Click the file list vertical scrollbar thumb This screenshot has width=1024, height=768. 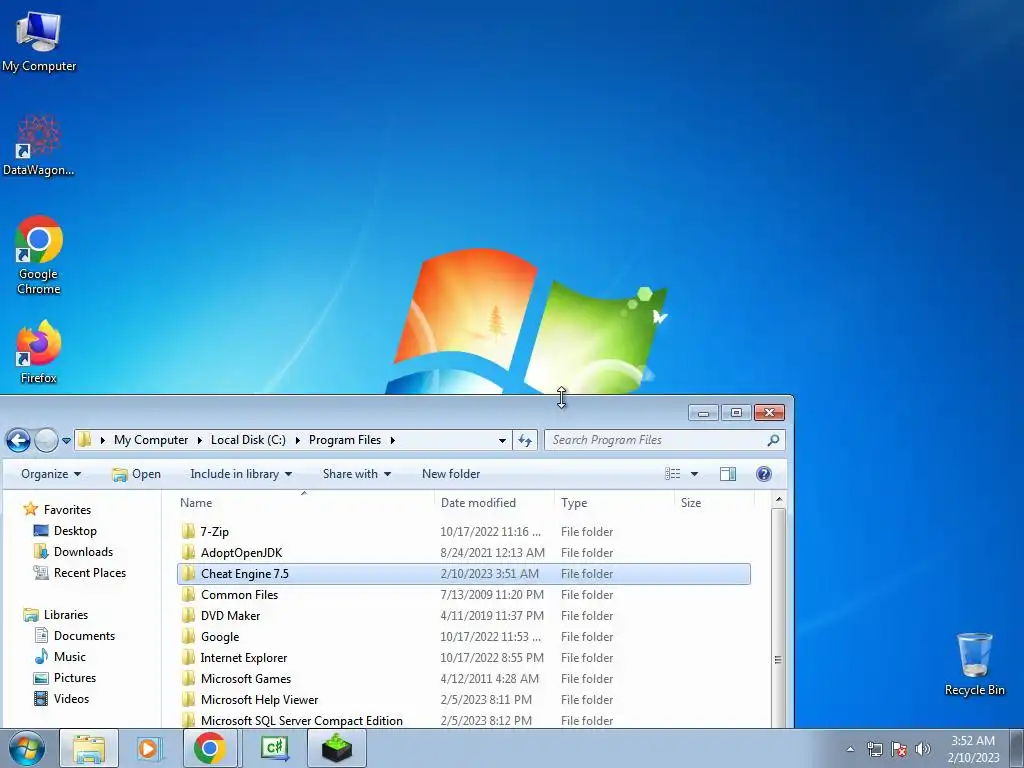click(x=778, y=617)
